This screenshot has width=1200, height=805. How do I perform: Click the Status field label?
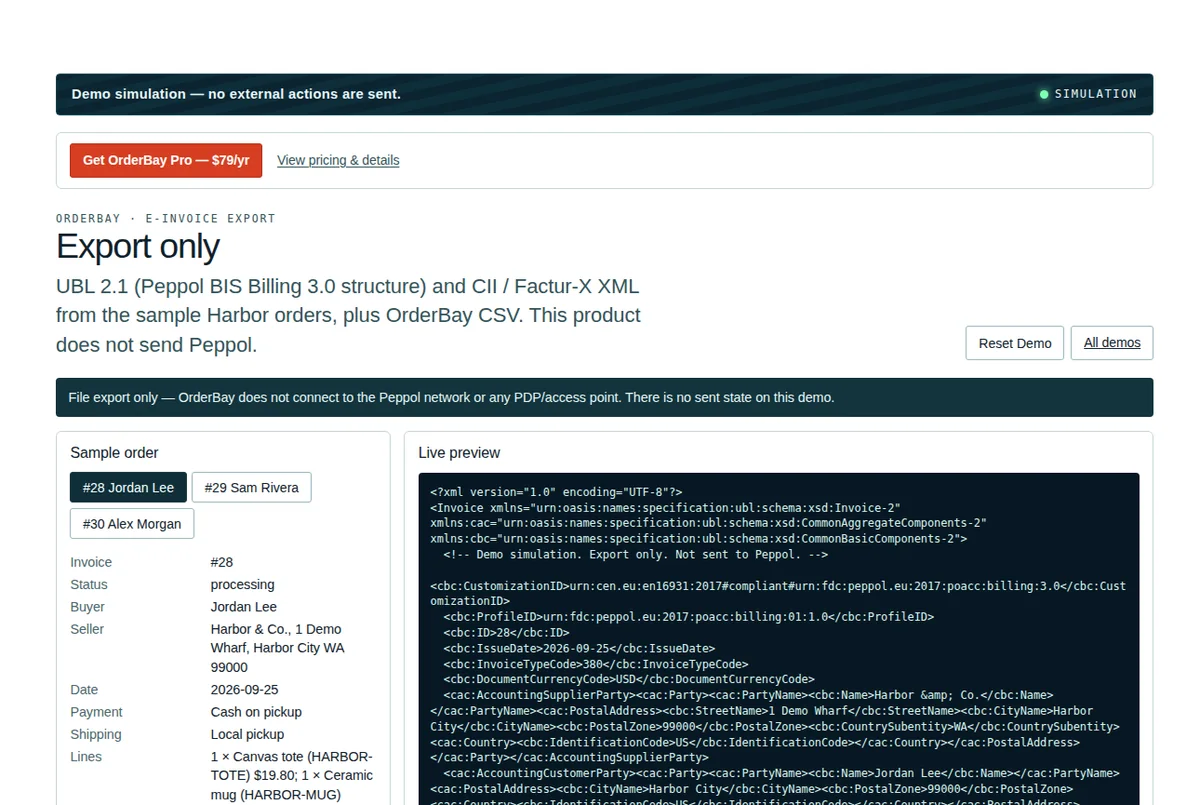(89, 584)
